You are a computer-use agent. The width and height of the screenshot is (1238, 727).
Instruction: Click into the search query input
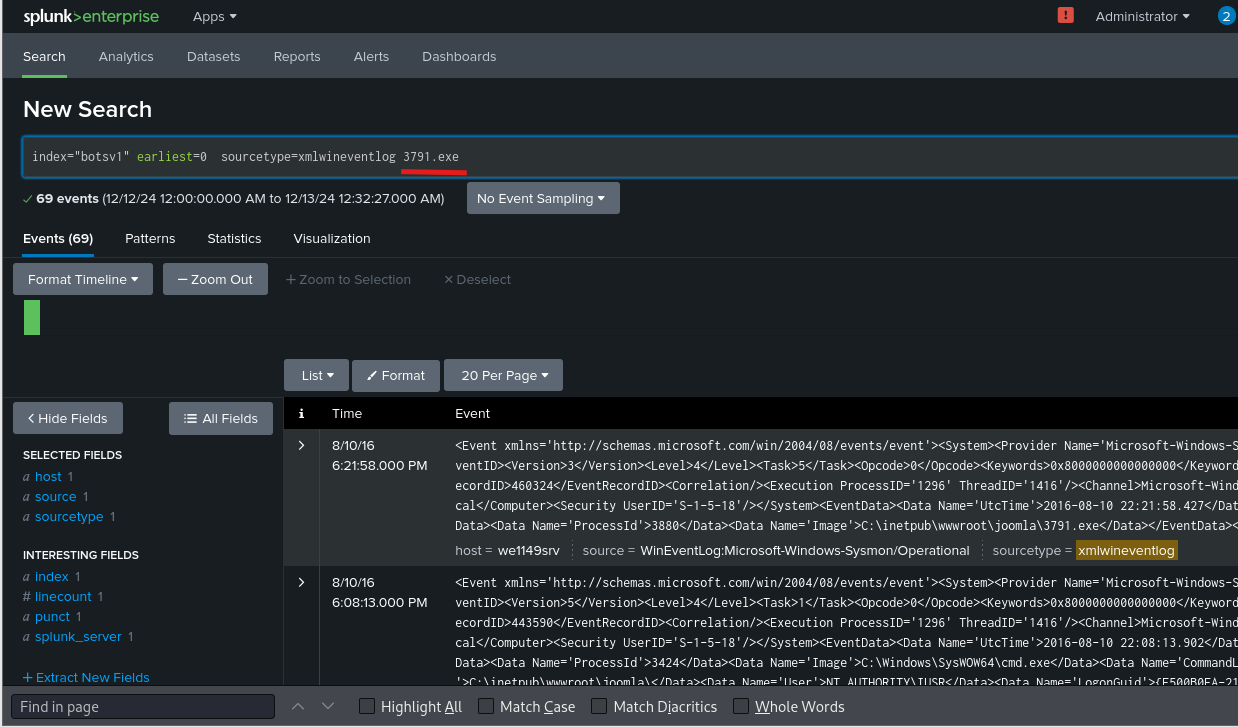pyautogui.click(x=630, y=157)
